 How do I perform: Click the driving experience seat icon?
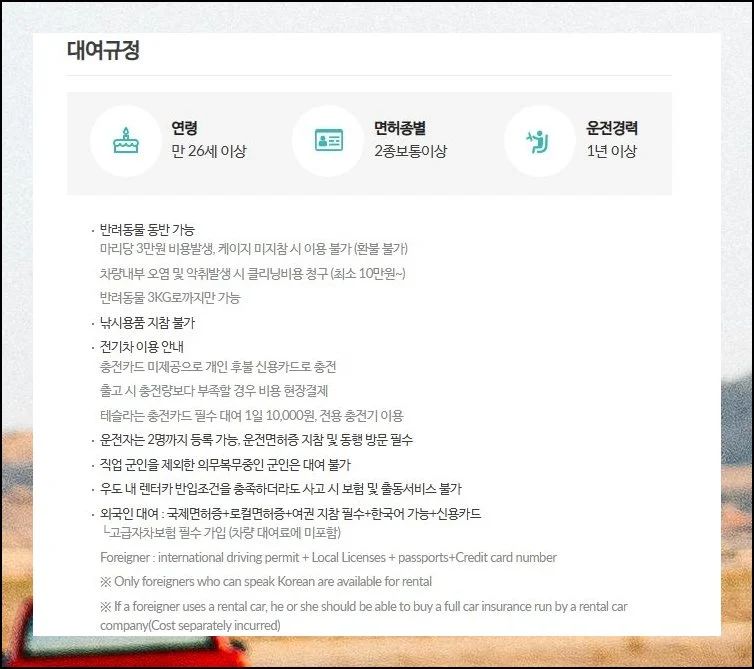coord(539,140)
